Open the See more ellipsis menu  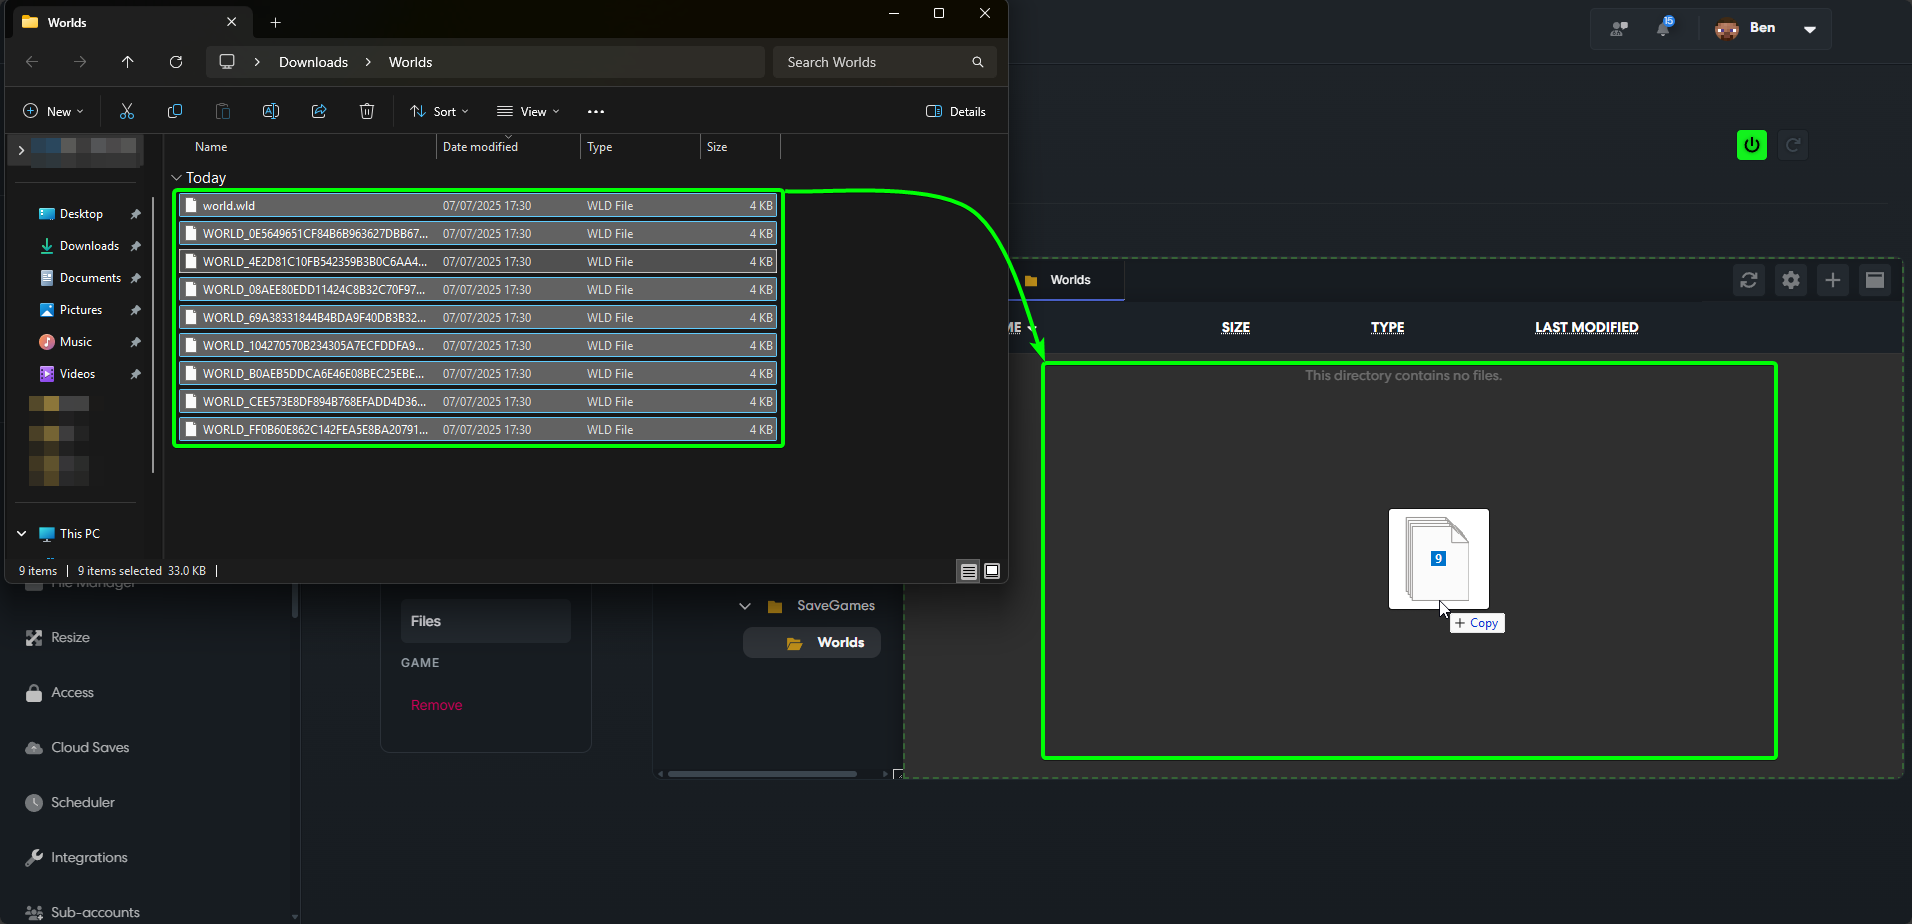(x=596, y=112)
